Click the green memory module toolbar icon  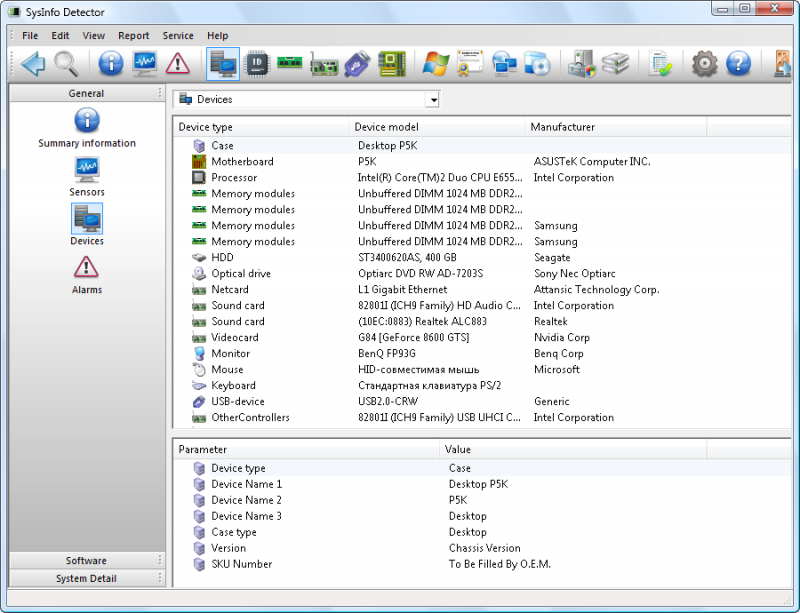[290, 65]
